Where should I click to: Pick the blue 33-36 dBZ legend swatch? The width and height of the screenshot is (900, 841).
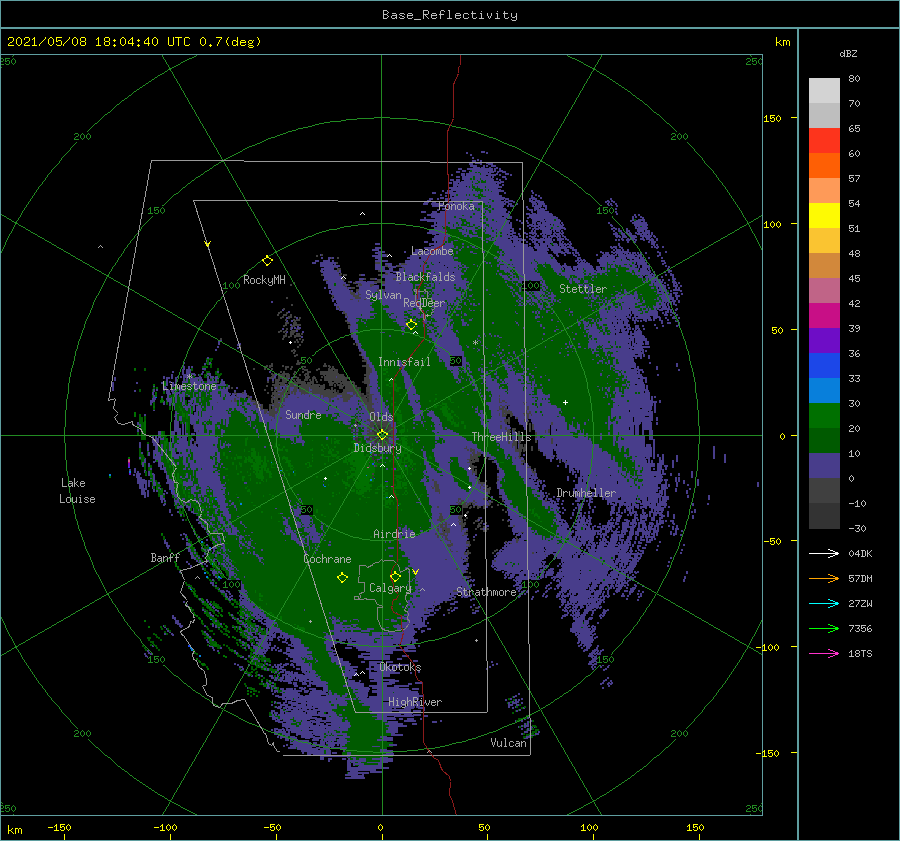824,366
